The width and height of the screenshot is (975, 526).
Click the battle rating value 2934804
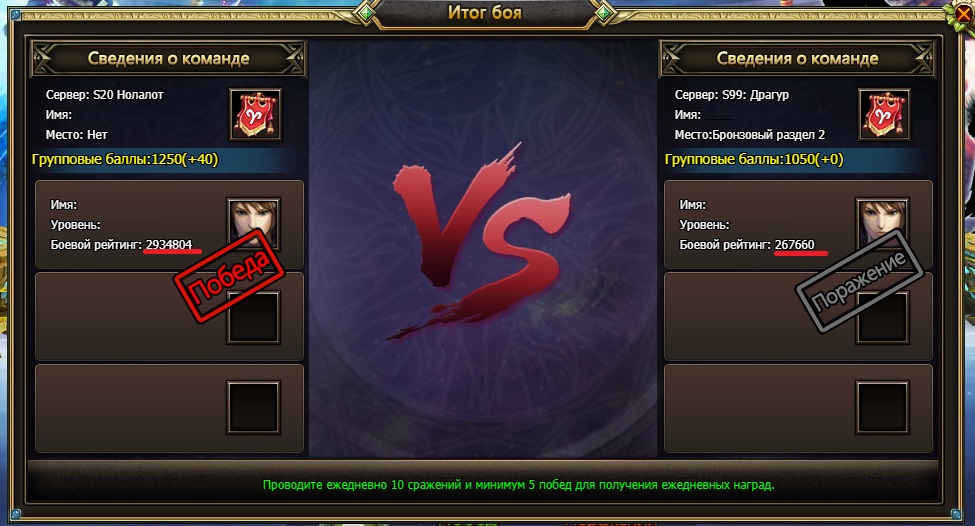169,244
